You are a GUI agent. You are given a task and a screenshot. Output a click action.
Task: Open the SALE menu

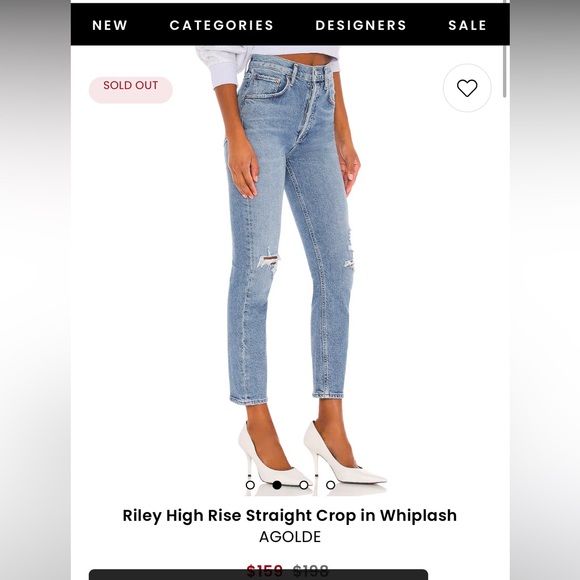(467, 25)
